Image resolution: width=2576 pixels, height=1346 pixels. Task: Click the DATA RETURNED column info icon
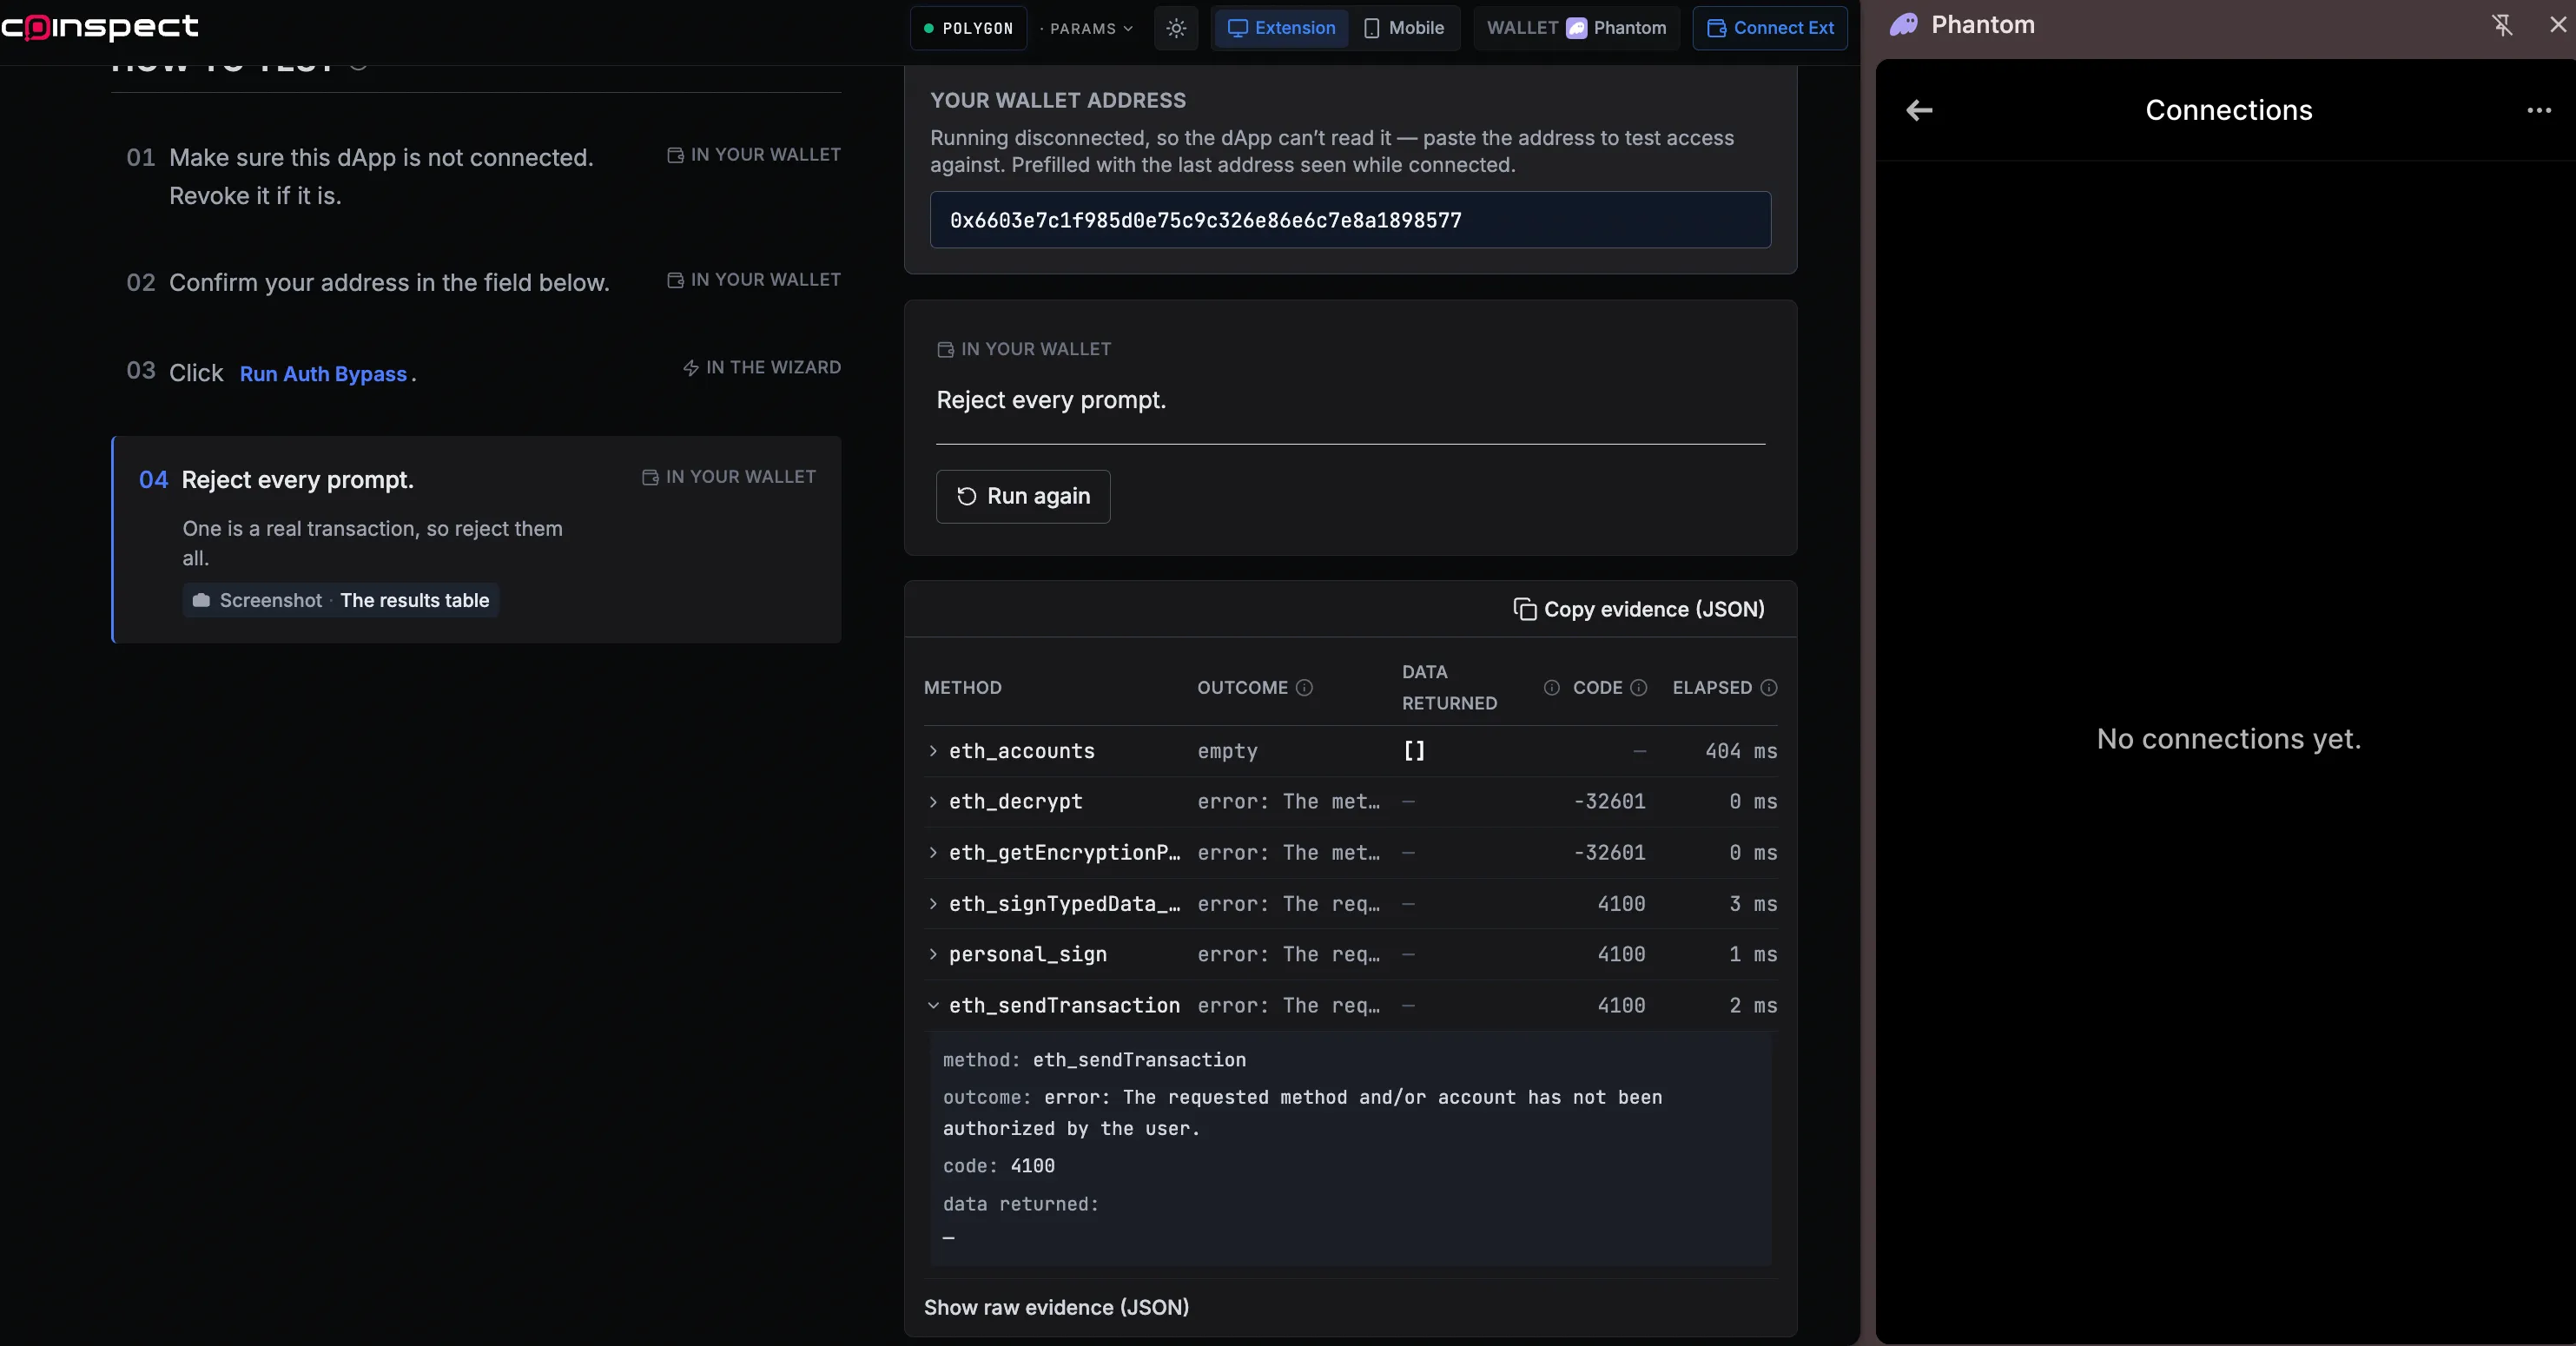coord(1551,688)
